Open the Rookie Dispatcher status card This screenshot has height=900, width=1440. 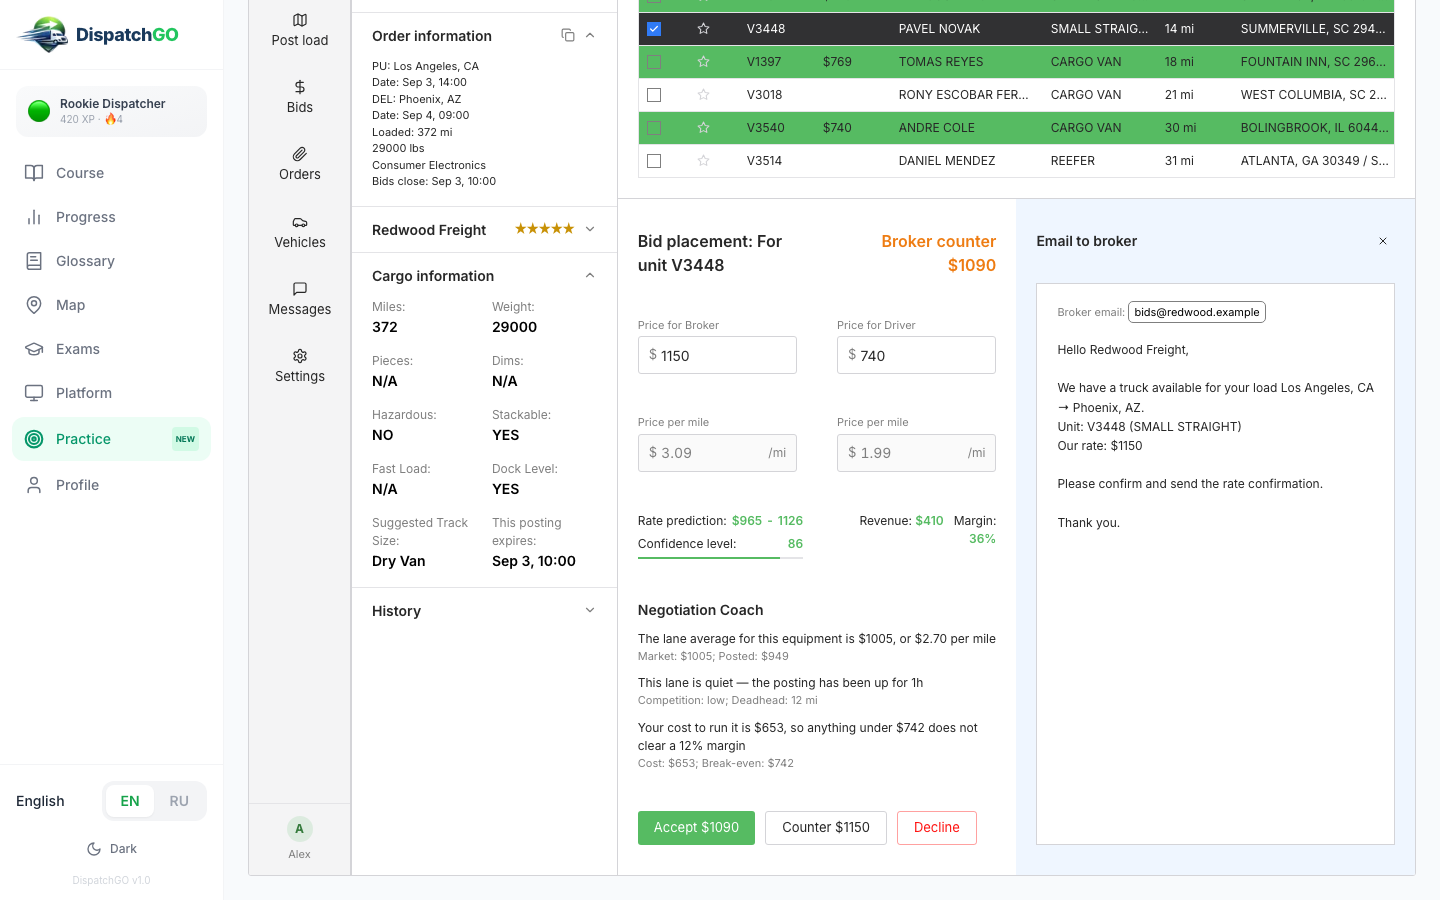pyautogui.click(x=111, y=111)
